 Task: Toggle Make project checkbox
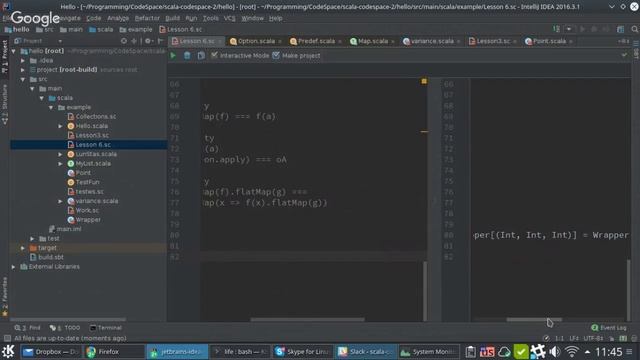pos(276,55)
